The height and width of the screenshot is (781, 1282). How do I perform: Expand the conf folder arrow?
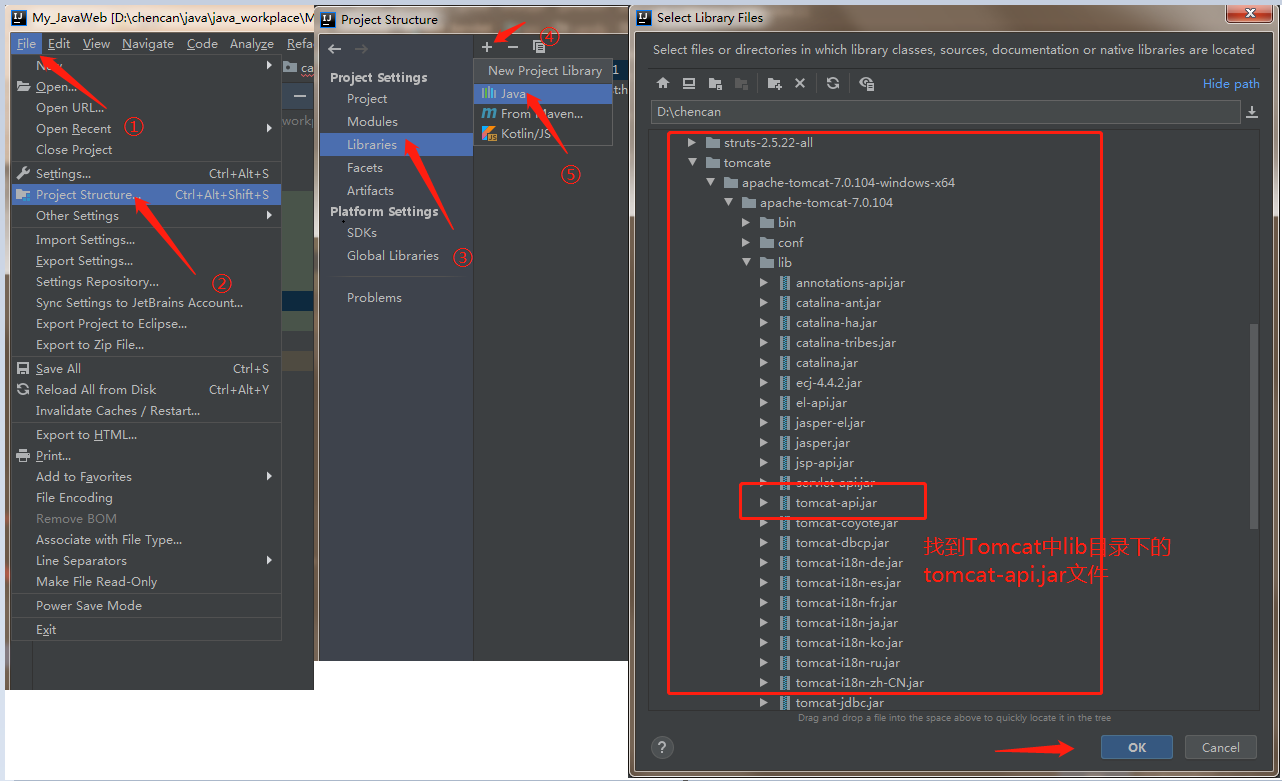745,242
